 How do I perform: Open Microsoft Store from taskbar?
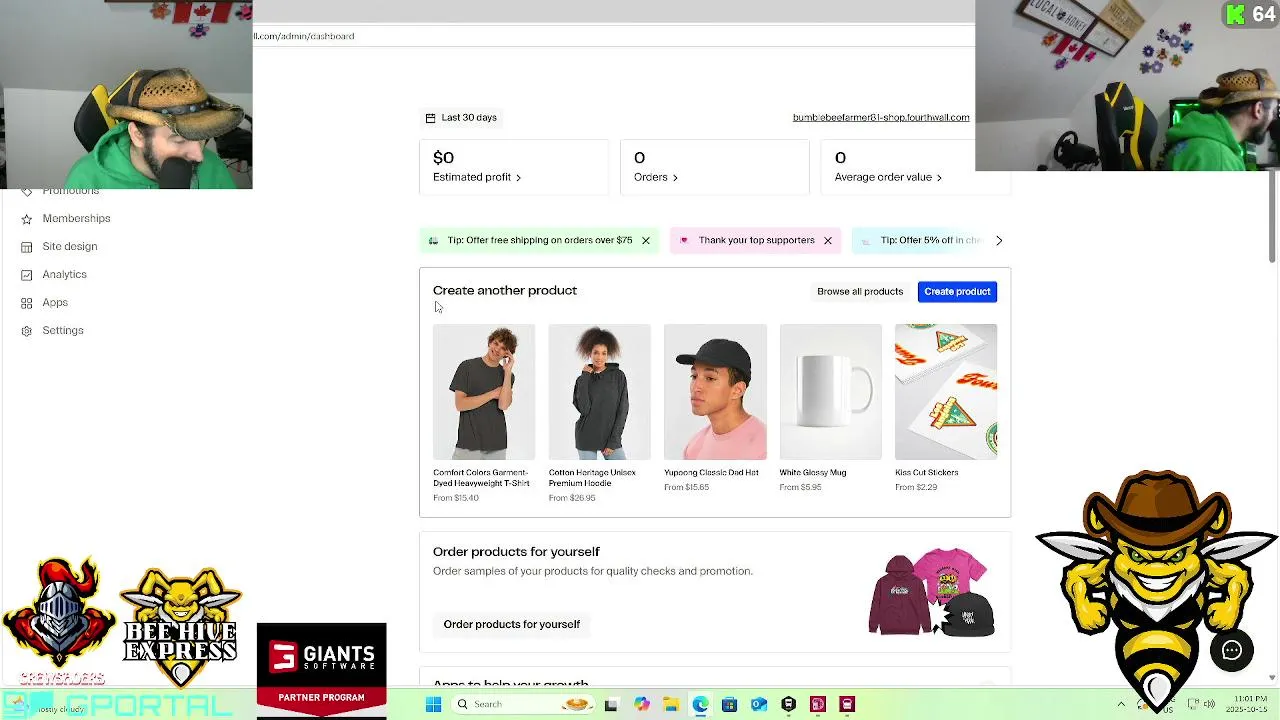click(729, 704)
